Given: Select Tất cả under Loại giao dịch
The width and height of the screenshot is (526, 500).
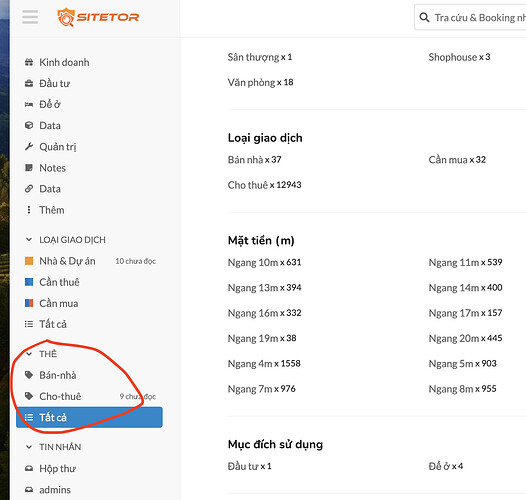Looking at the screenshot, I should tap(53, 324).
